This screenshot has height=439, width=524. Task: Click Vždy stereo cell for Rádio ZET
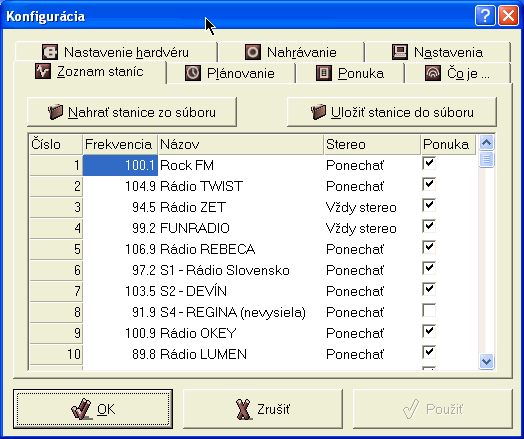coord(372,207)
